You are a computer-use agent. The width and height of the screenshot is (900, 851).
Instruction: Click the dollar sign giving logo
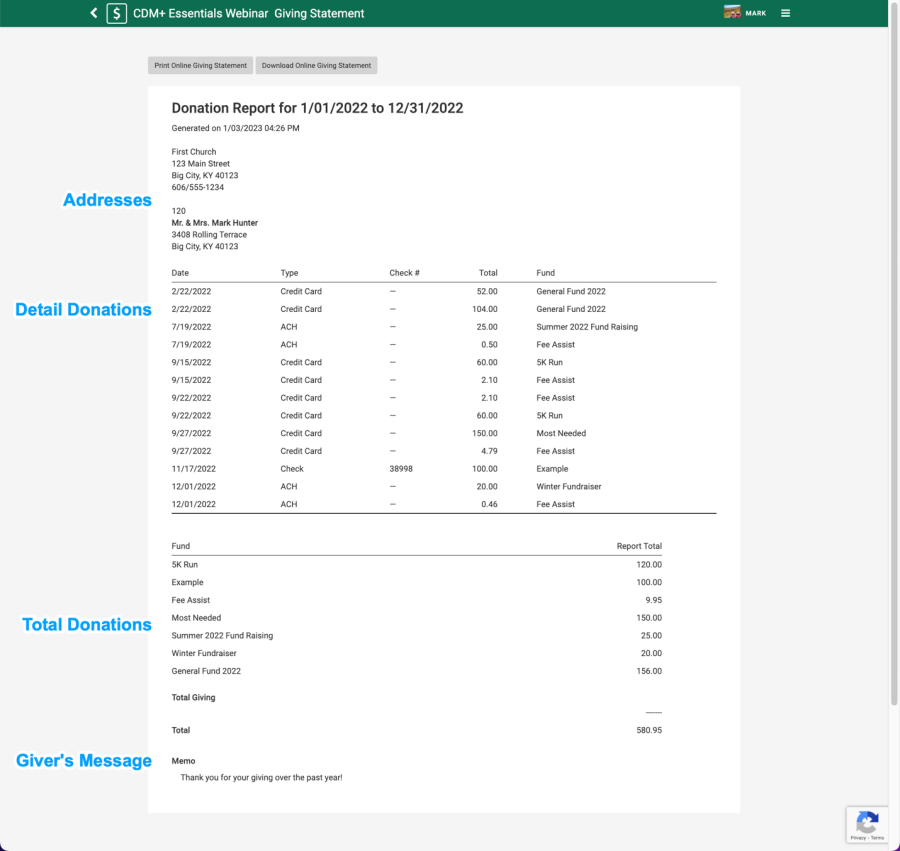[x=117, y=13]
